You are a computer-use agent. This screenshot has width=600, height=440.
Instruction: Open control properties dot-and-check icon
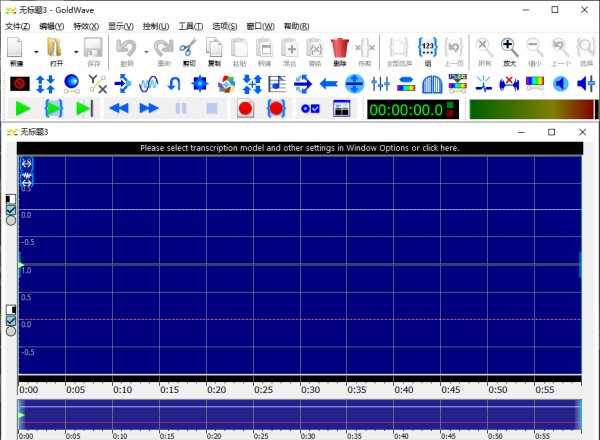(310, 109)
